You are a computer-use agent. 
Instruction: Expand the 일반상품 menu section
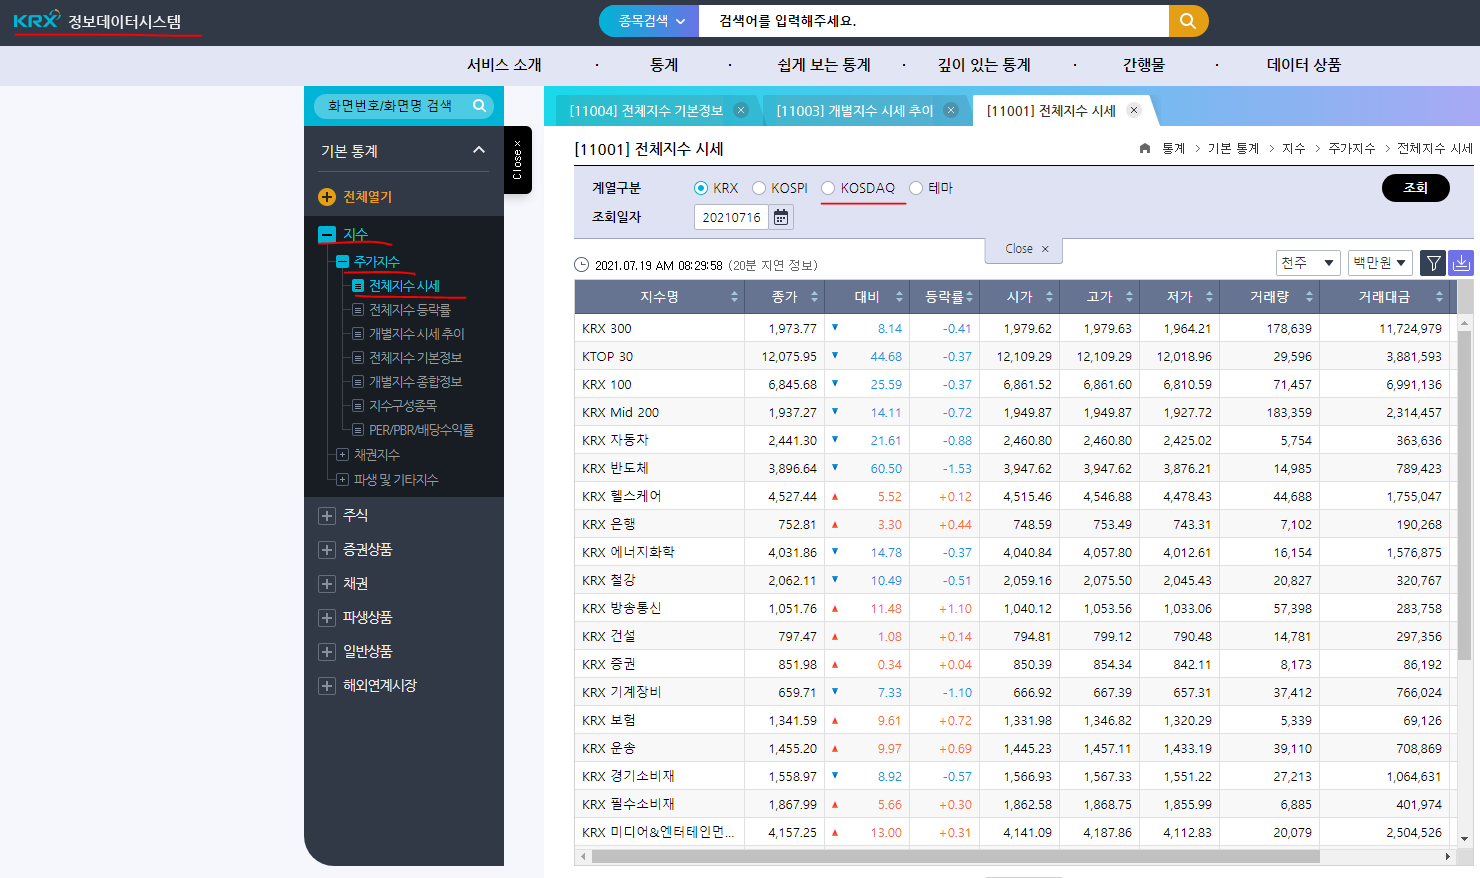[326, 652]
